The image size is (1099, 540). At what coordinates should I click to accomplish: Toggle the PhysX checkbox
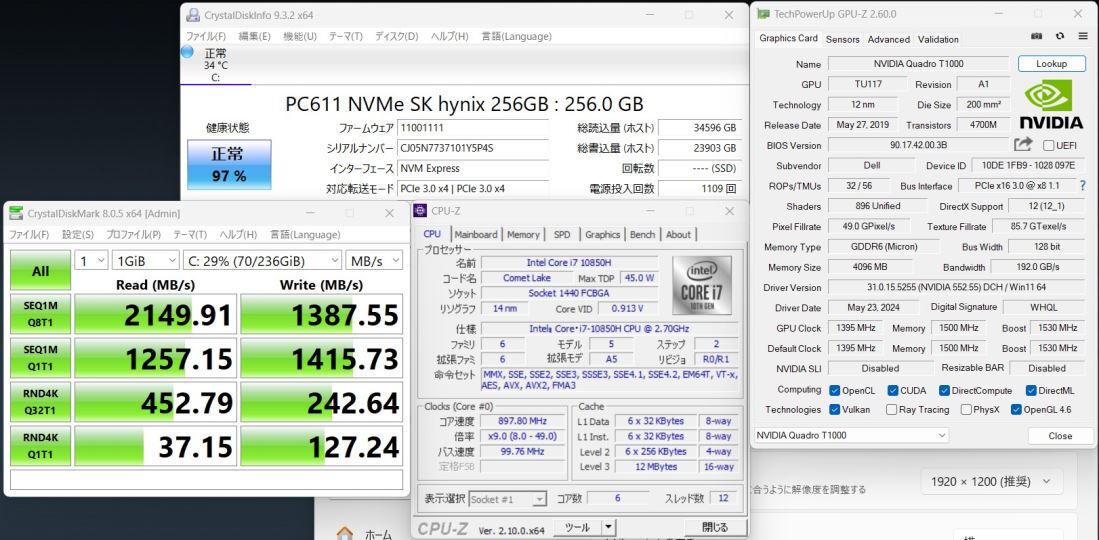click(x=966, y=409)
